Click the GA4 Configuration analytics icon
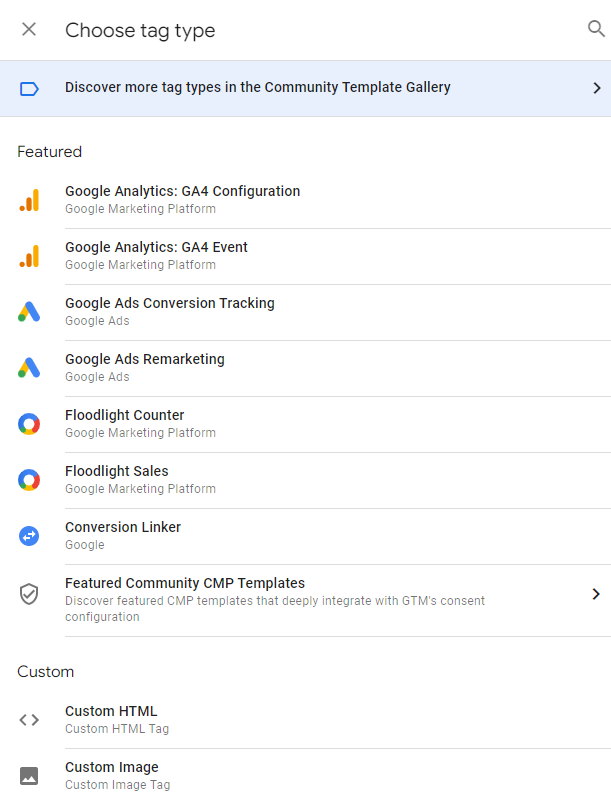Image resolution: width=611 pixels, height=803 pixels. coord(29,200)
